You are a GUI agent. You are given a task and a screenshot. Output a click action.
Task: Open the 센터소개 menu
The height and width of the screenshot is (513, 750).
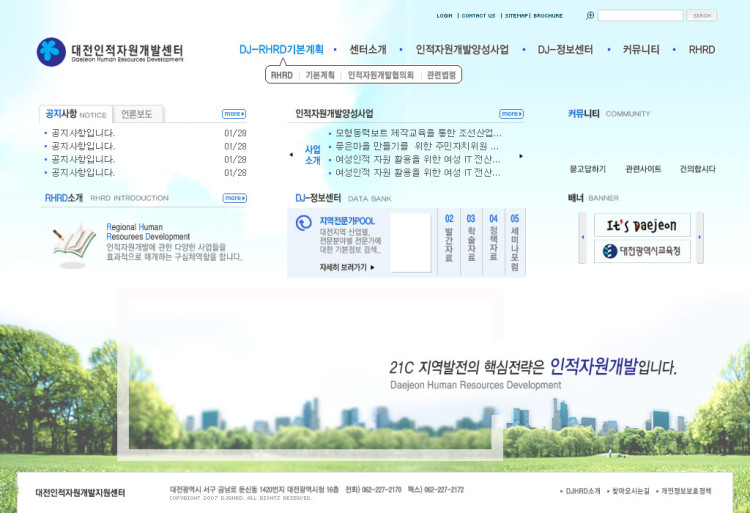368,50
